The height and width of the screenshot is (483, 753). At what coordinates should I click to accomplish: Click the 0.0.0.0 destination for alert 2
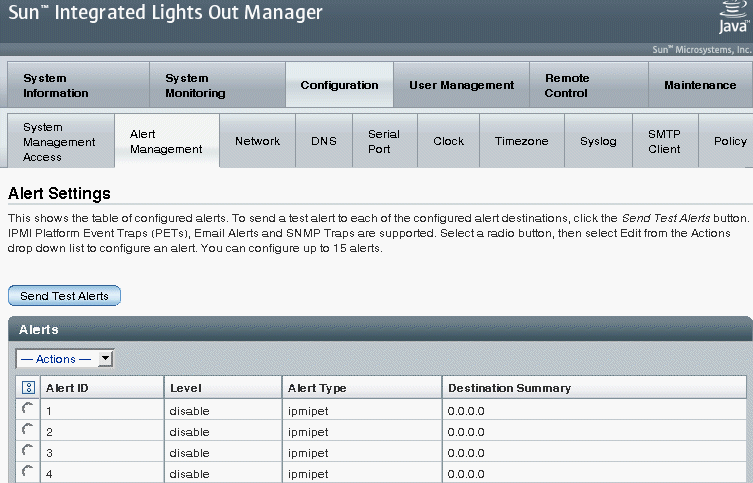click(466, 432)
